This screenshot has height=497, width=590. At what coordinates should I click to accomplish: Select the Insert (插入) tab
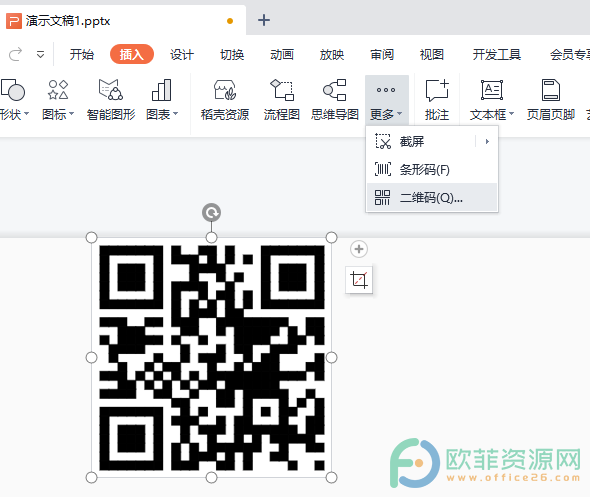(x=132, y=55)
